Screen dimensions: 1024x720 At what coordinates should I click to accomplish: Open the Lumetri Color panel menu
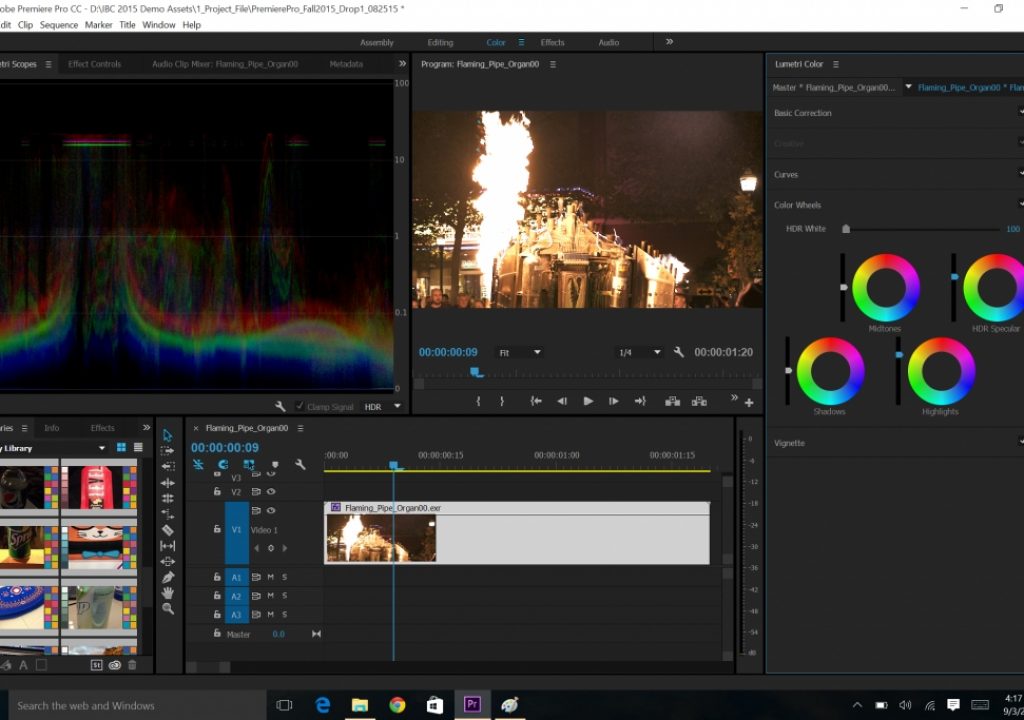click(835, 64)
